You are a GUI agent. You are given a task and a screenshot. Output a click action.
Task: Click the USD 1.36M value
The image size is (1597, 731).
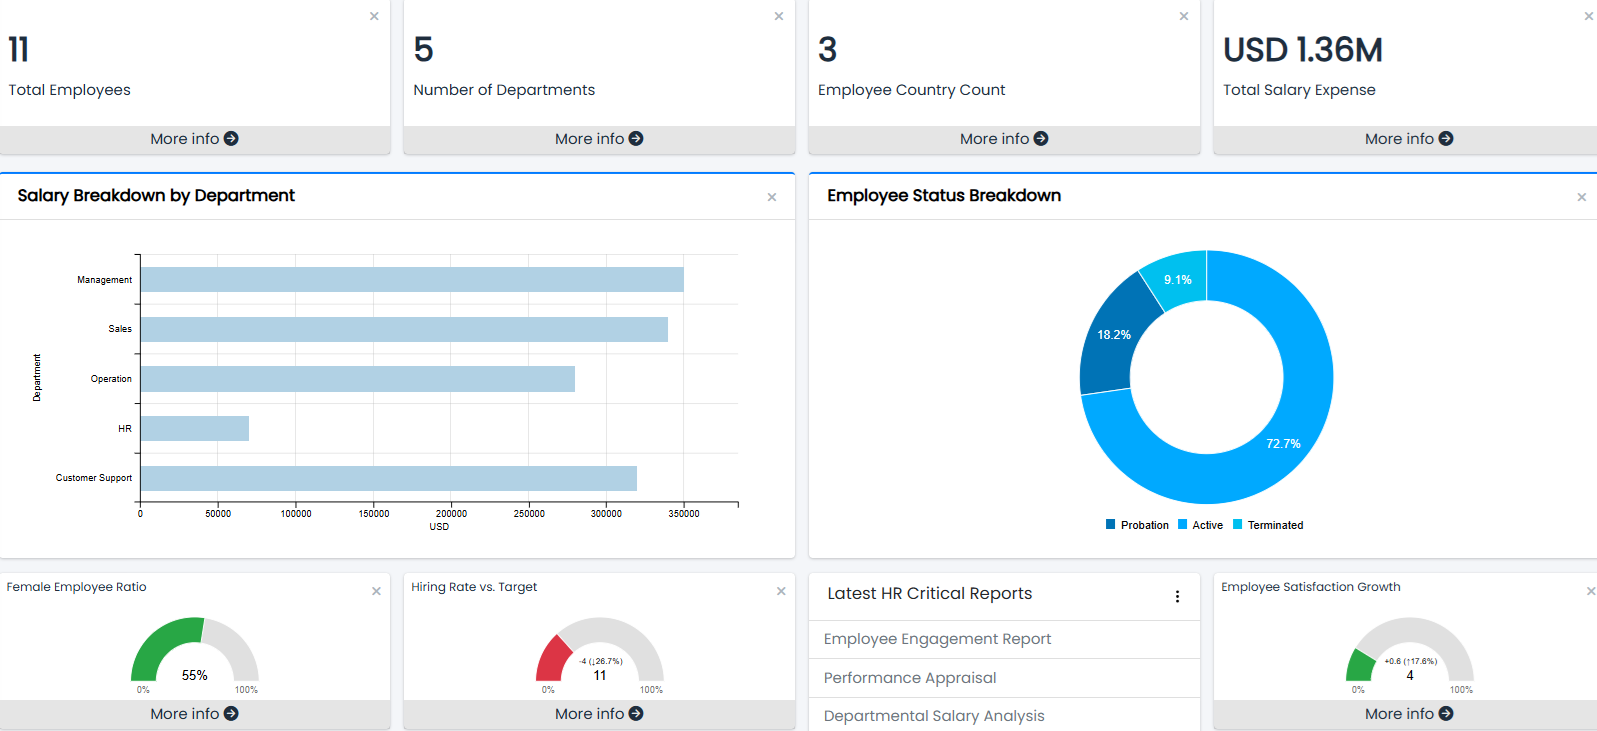point(1303,49)
